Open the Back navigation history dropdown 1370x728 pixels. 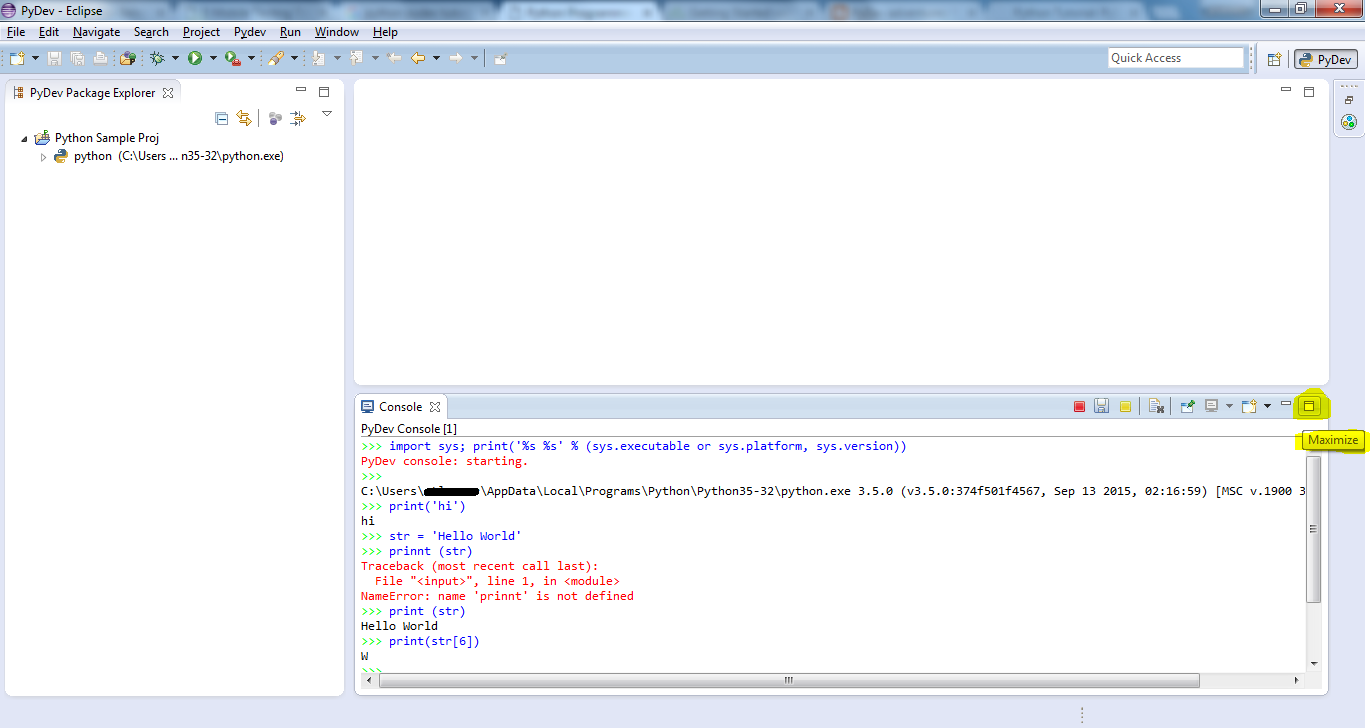coord(436,58)
